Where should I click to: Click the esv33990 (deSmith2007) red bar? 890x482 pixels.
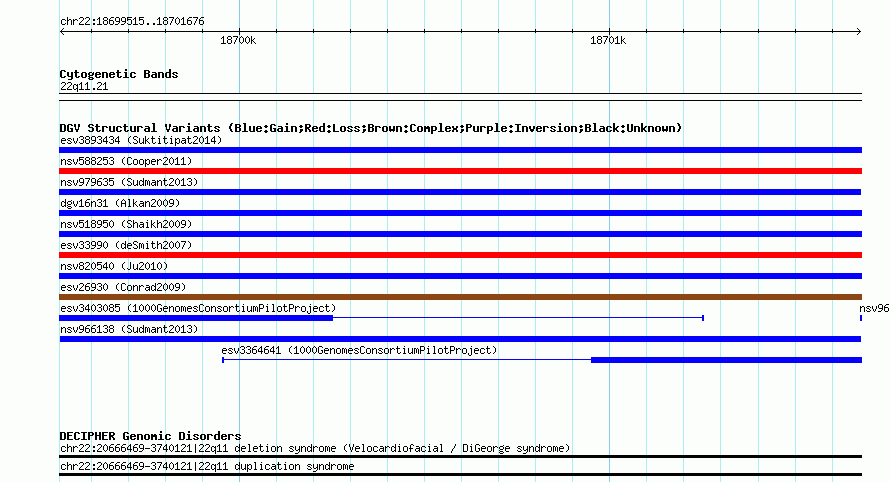[460, 255]
